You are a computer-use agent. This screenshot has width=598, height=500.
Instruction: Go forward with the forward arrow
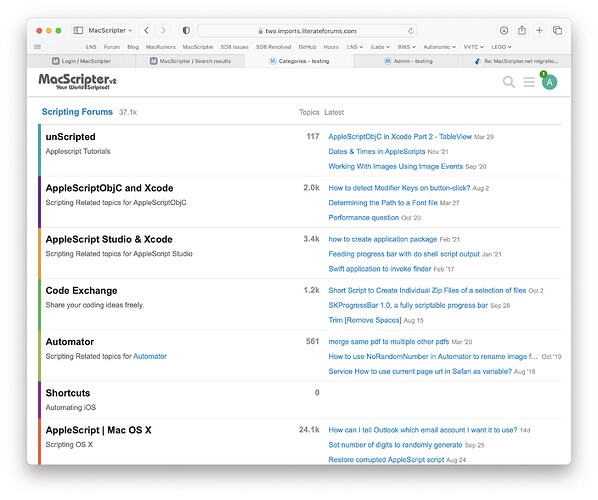coord(163,31)
